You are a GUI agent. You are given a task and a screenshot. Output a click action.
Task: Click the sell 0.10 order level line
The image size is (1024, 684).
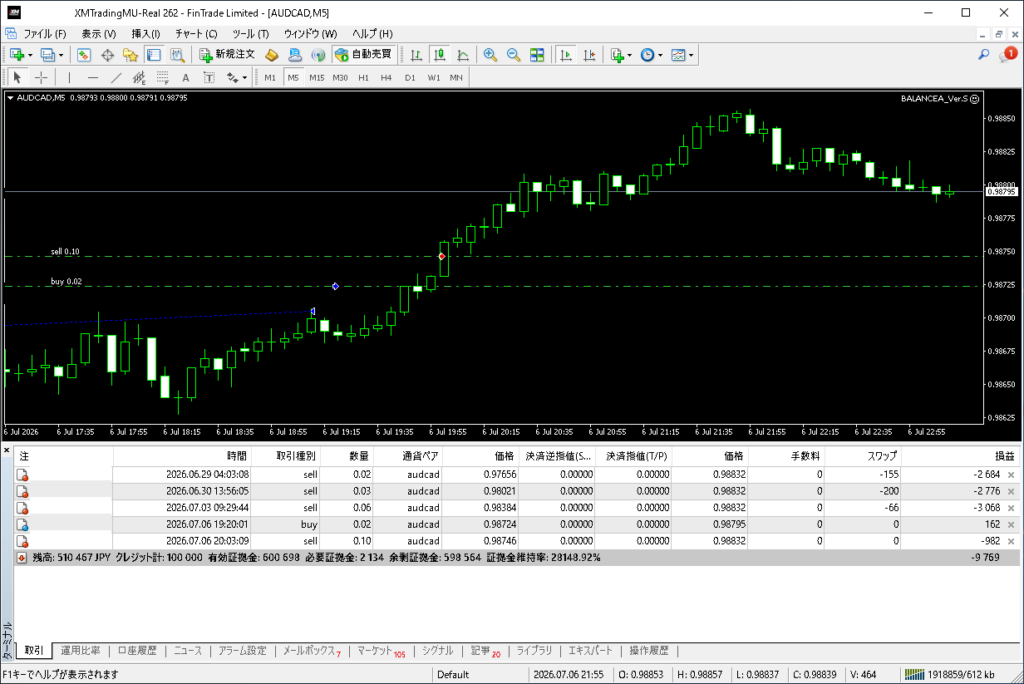click(494, 256)
